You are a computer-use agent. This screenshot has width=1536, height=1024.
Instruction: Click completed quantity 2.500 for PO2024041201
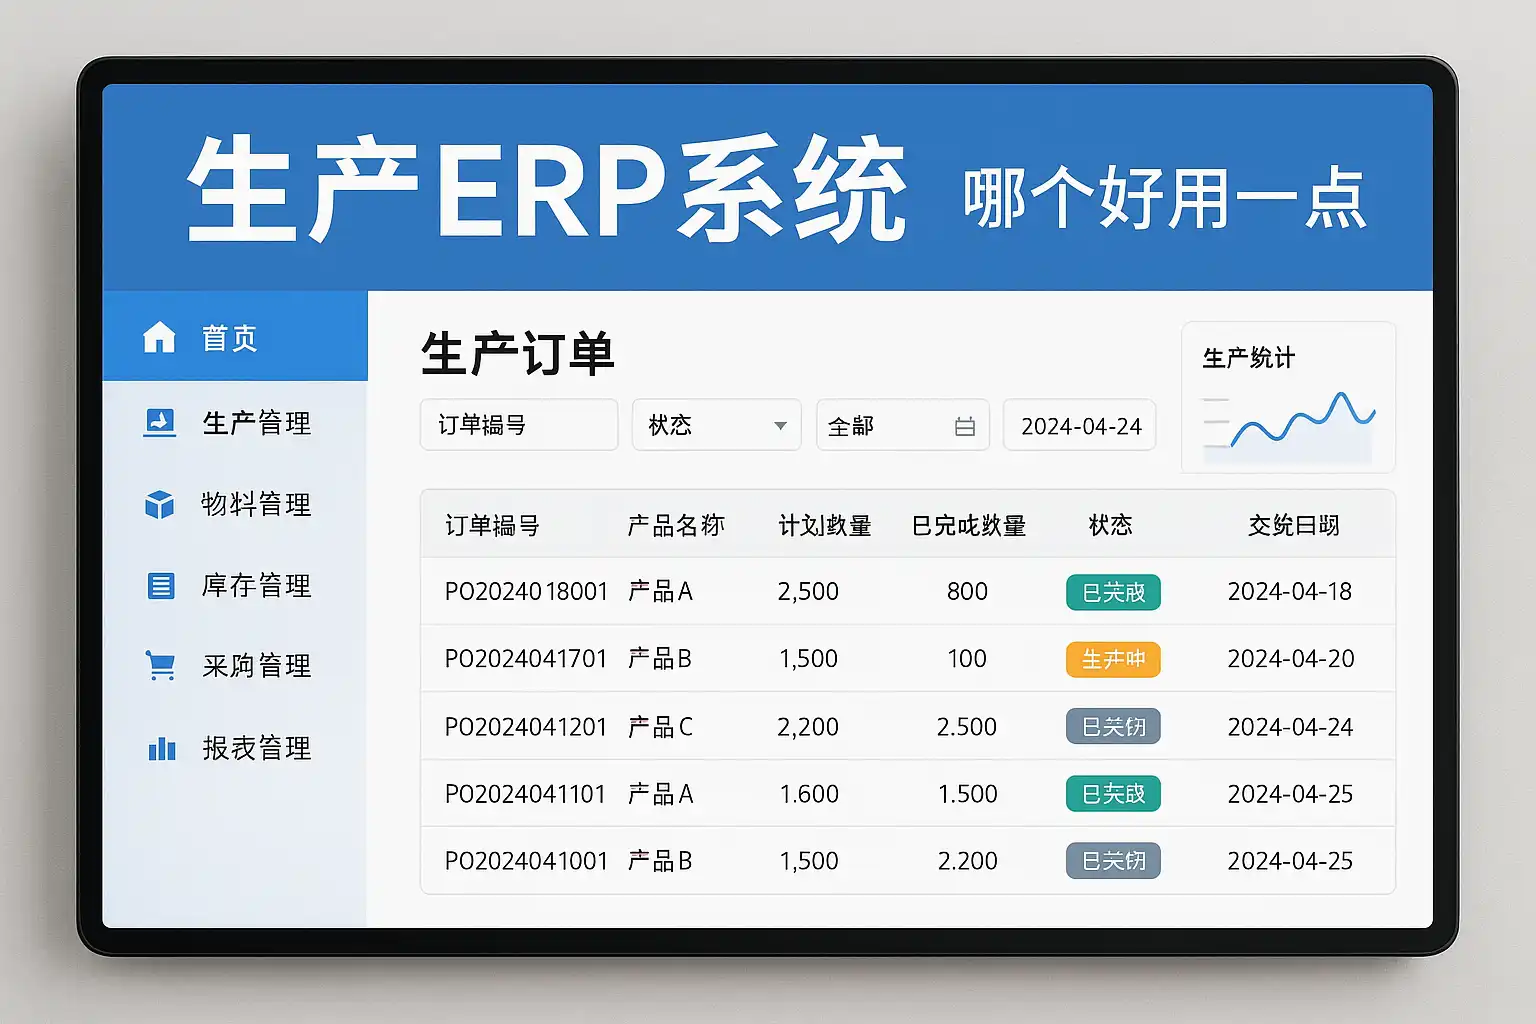[x=967, y=726]
